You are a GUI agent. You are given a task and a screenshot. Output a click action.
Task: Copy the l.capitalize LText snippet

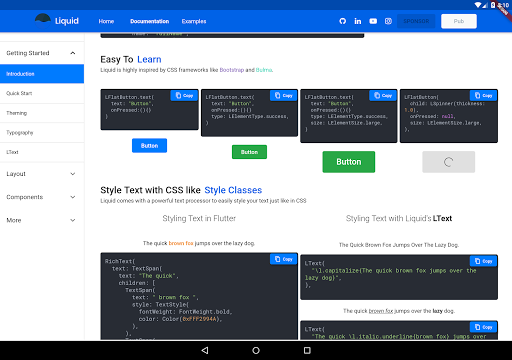tap(483, 261)
